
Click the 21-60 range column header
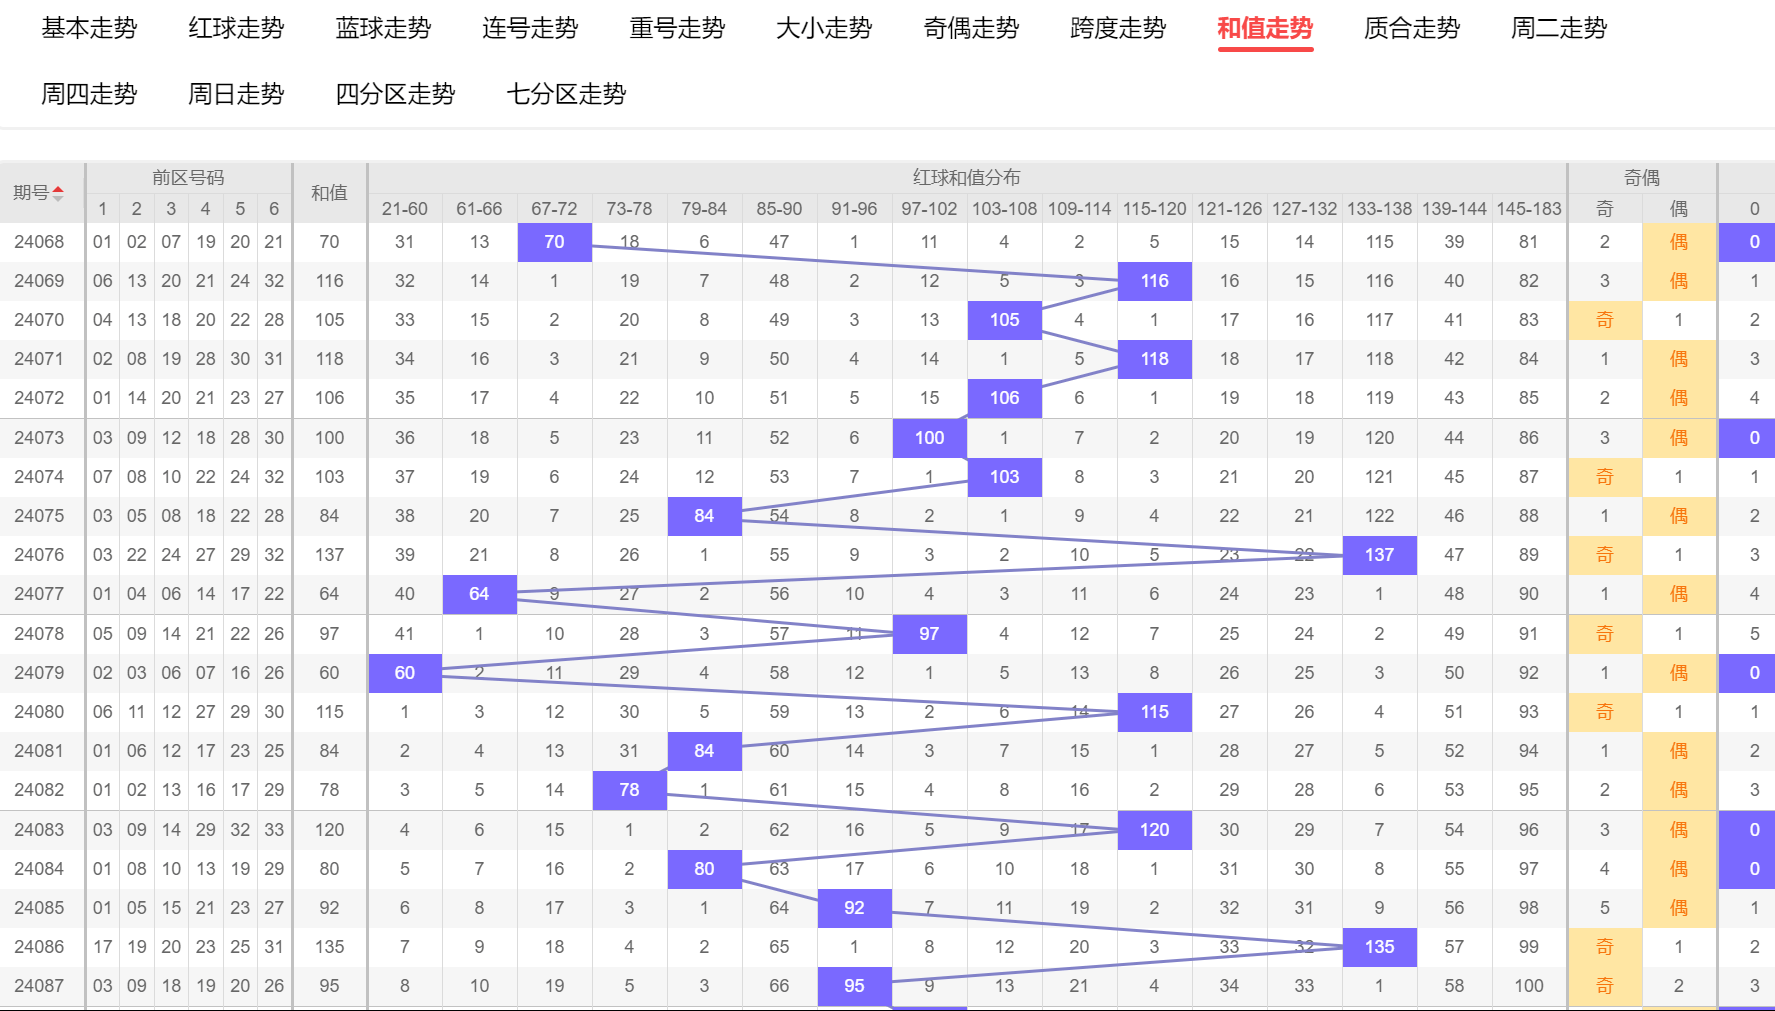tap(404, 209)
